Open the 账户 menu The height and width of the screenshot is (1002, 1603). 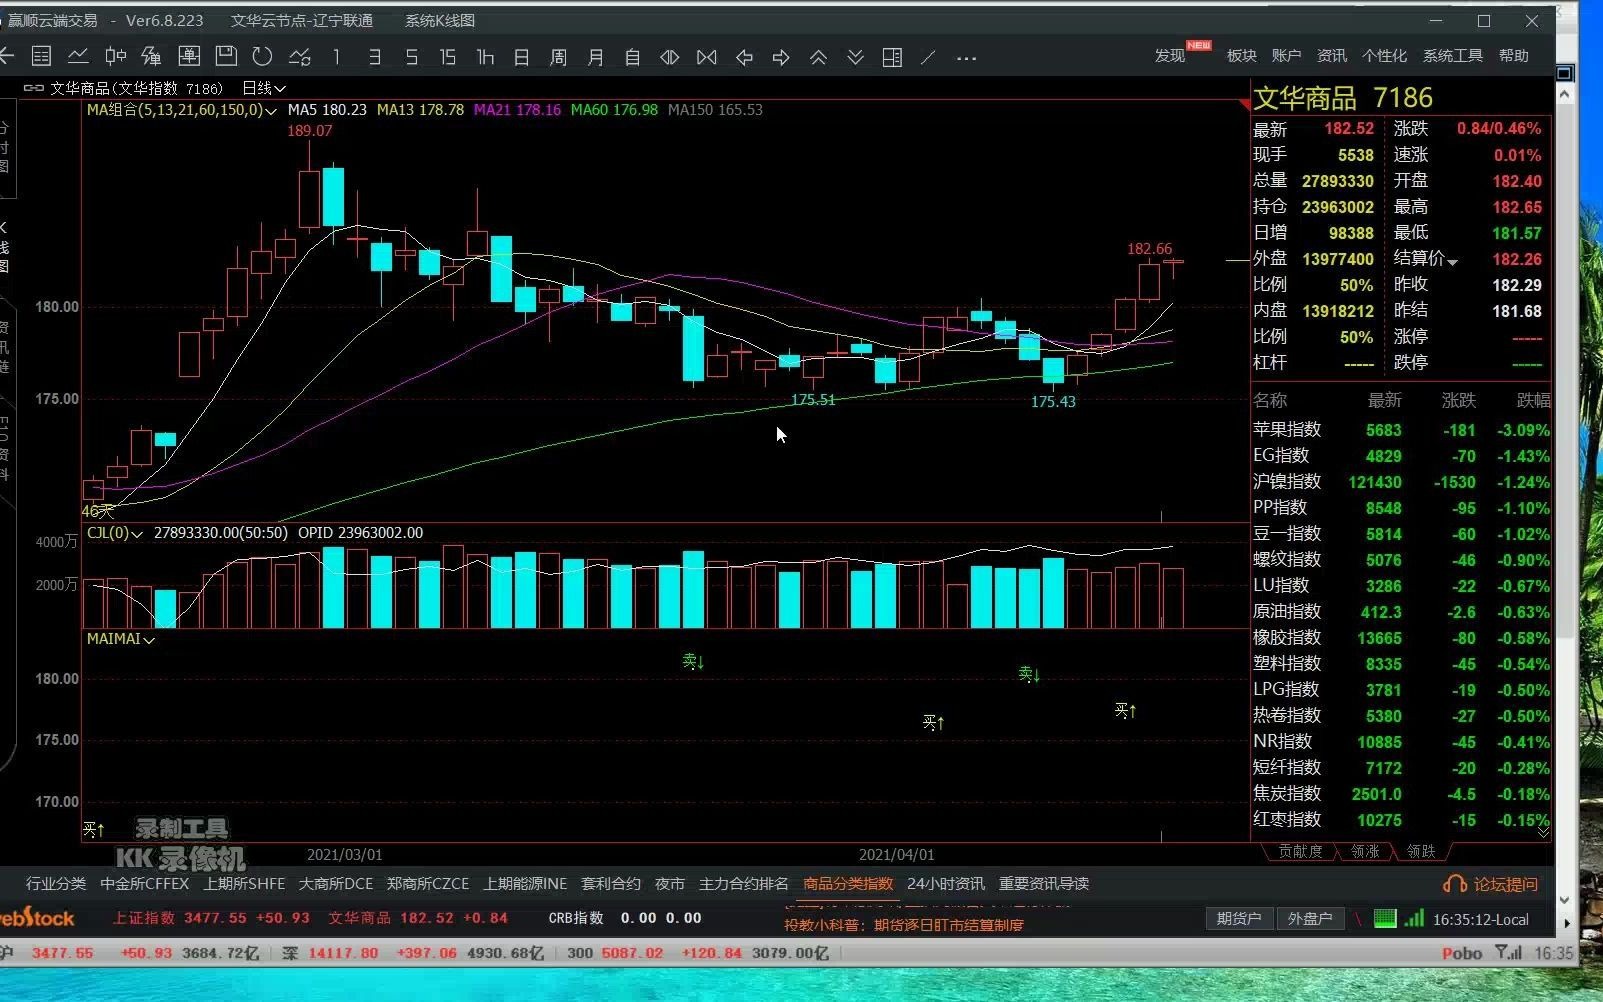pos(1286,56)
